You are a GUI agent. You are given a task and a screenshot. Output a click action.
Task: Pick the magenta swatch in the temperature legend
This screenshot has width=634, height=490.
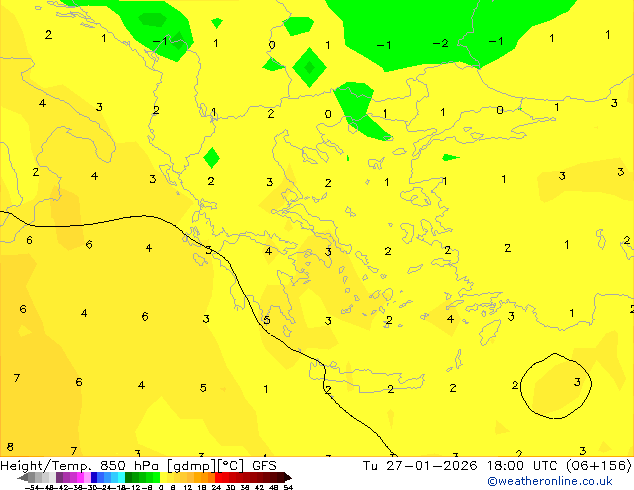click(x=80, y=477)
